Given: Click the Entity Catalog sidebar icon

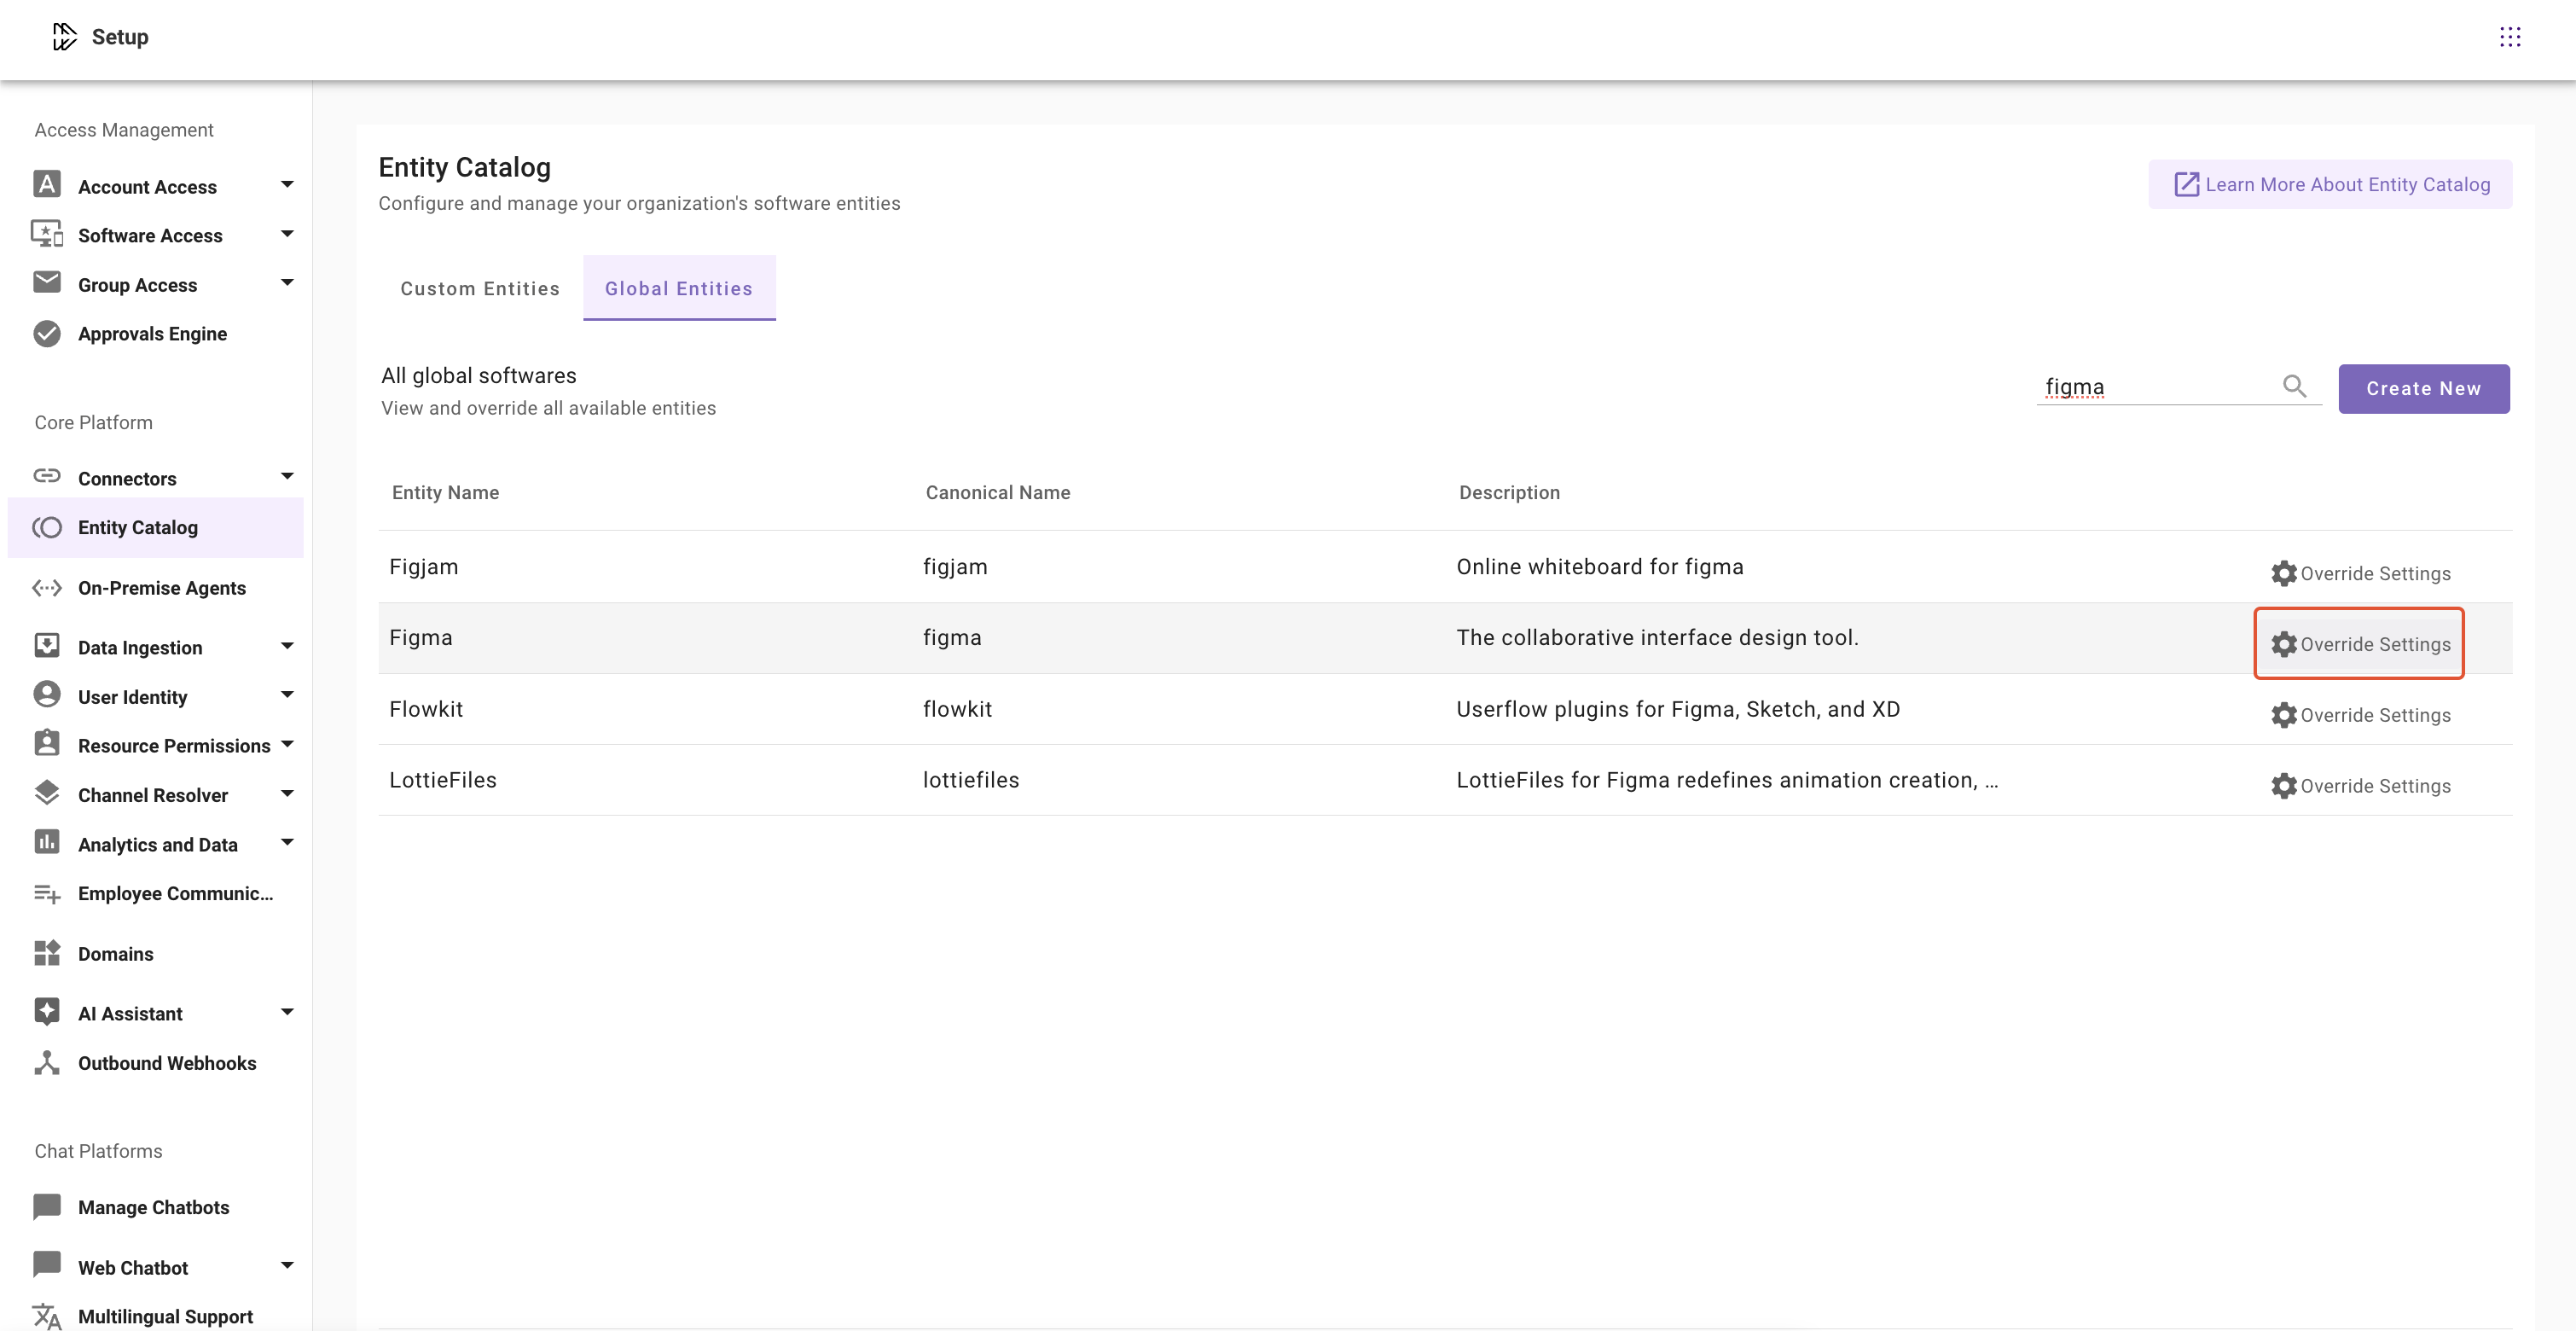Looking at the screenshot, I should pyautogui.click(x=47, y=527).
